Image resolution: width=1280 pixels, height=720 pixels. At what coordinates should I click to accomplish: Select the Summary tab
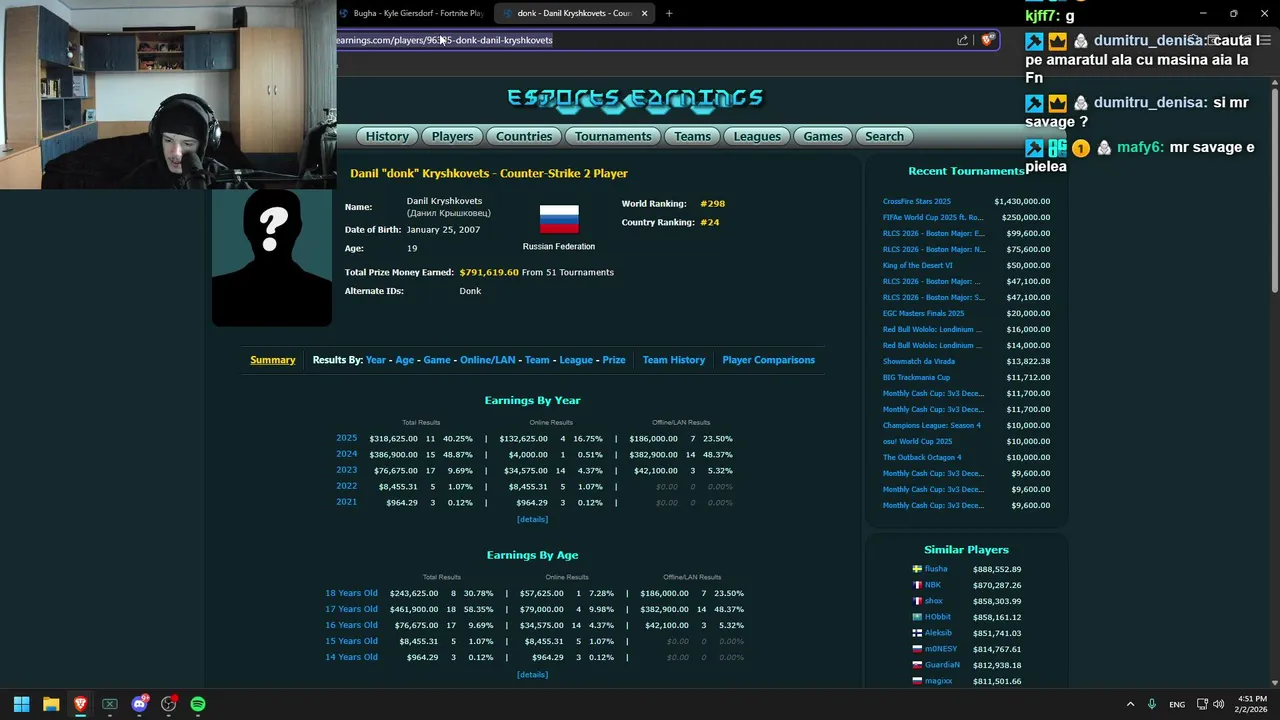pyautogui.click(x=273, y=360)
